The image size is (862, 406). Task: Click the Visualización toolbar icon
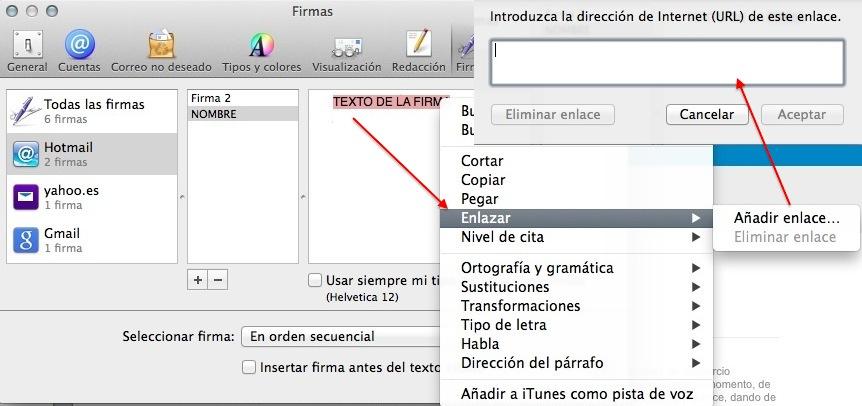[346, 48]
